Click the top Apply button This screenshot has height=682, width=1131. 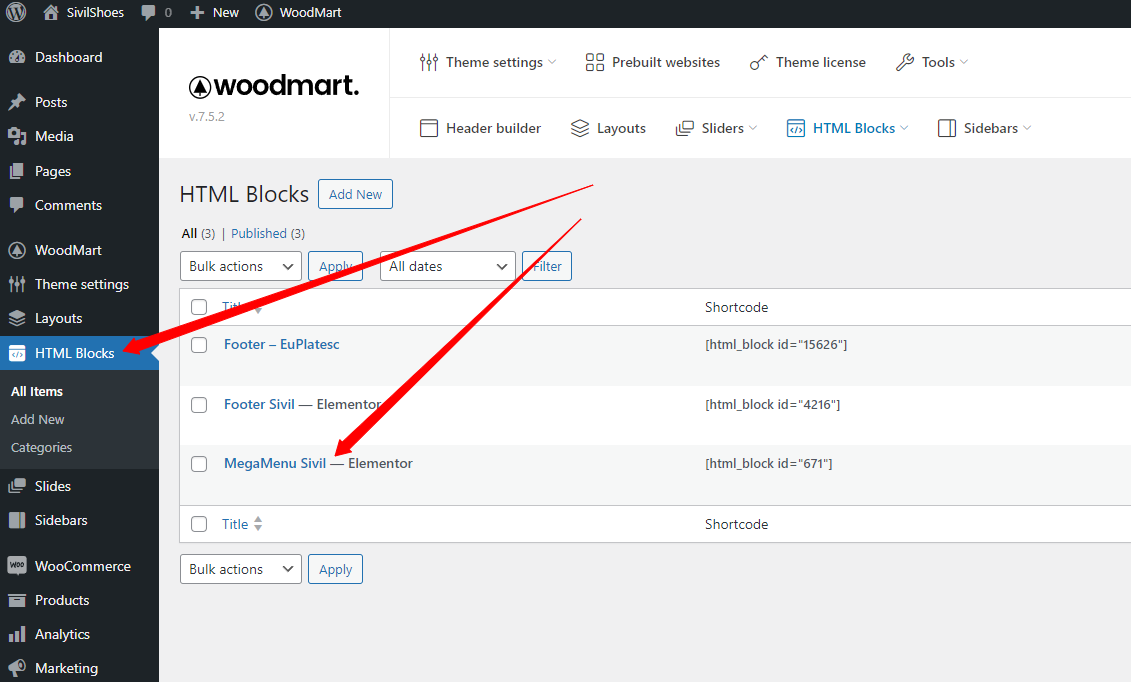(x=335, y=266)
